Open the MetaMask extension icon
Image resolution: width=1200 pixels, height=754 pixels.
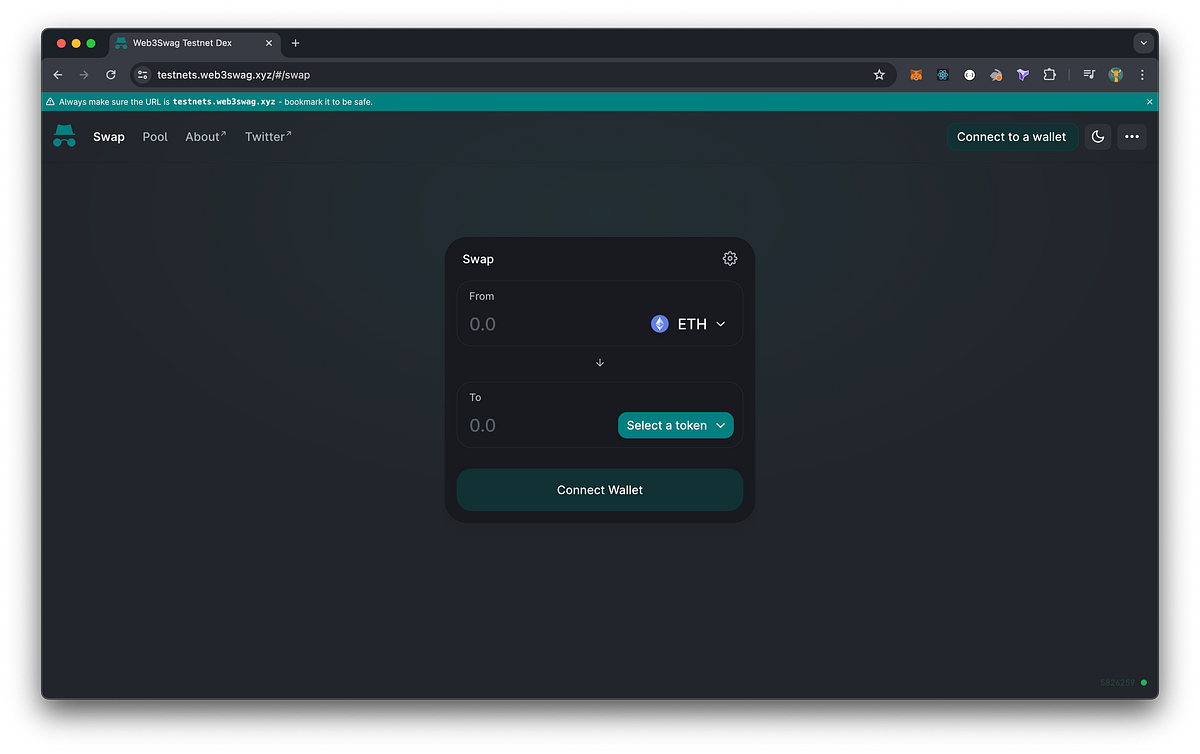coord(915,74)
